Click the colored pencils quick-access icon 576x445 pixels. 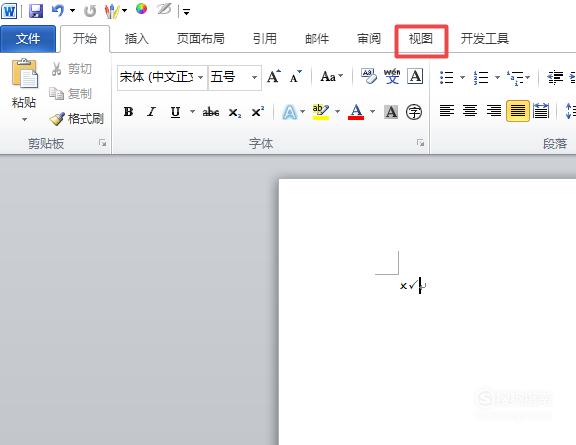112,11
